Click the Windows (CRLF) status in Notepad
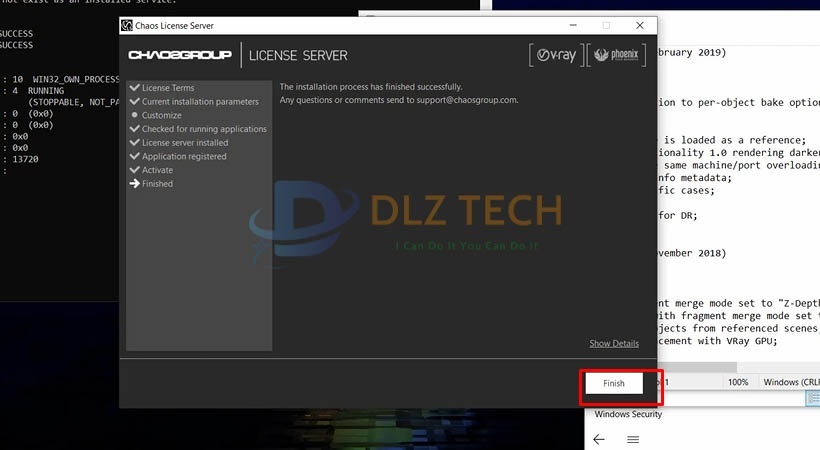This screenshot has height=450, width=820. (791, 382)
